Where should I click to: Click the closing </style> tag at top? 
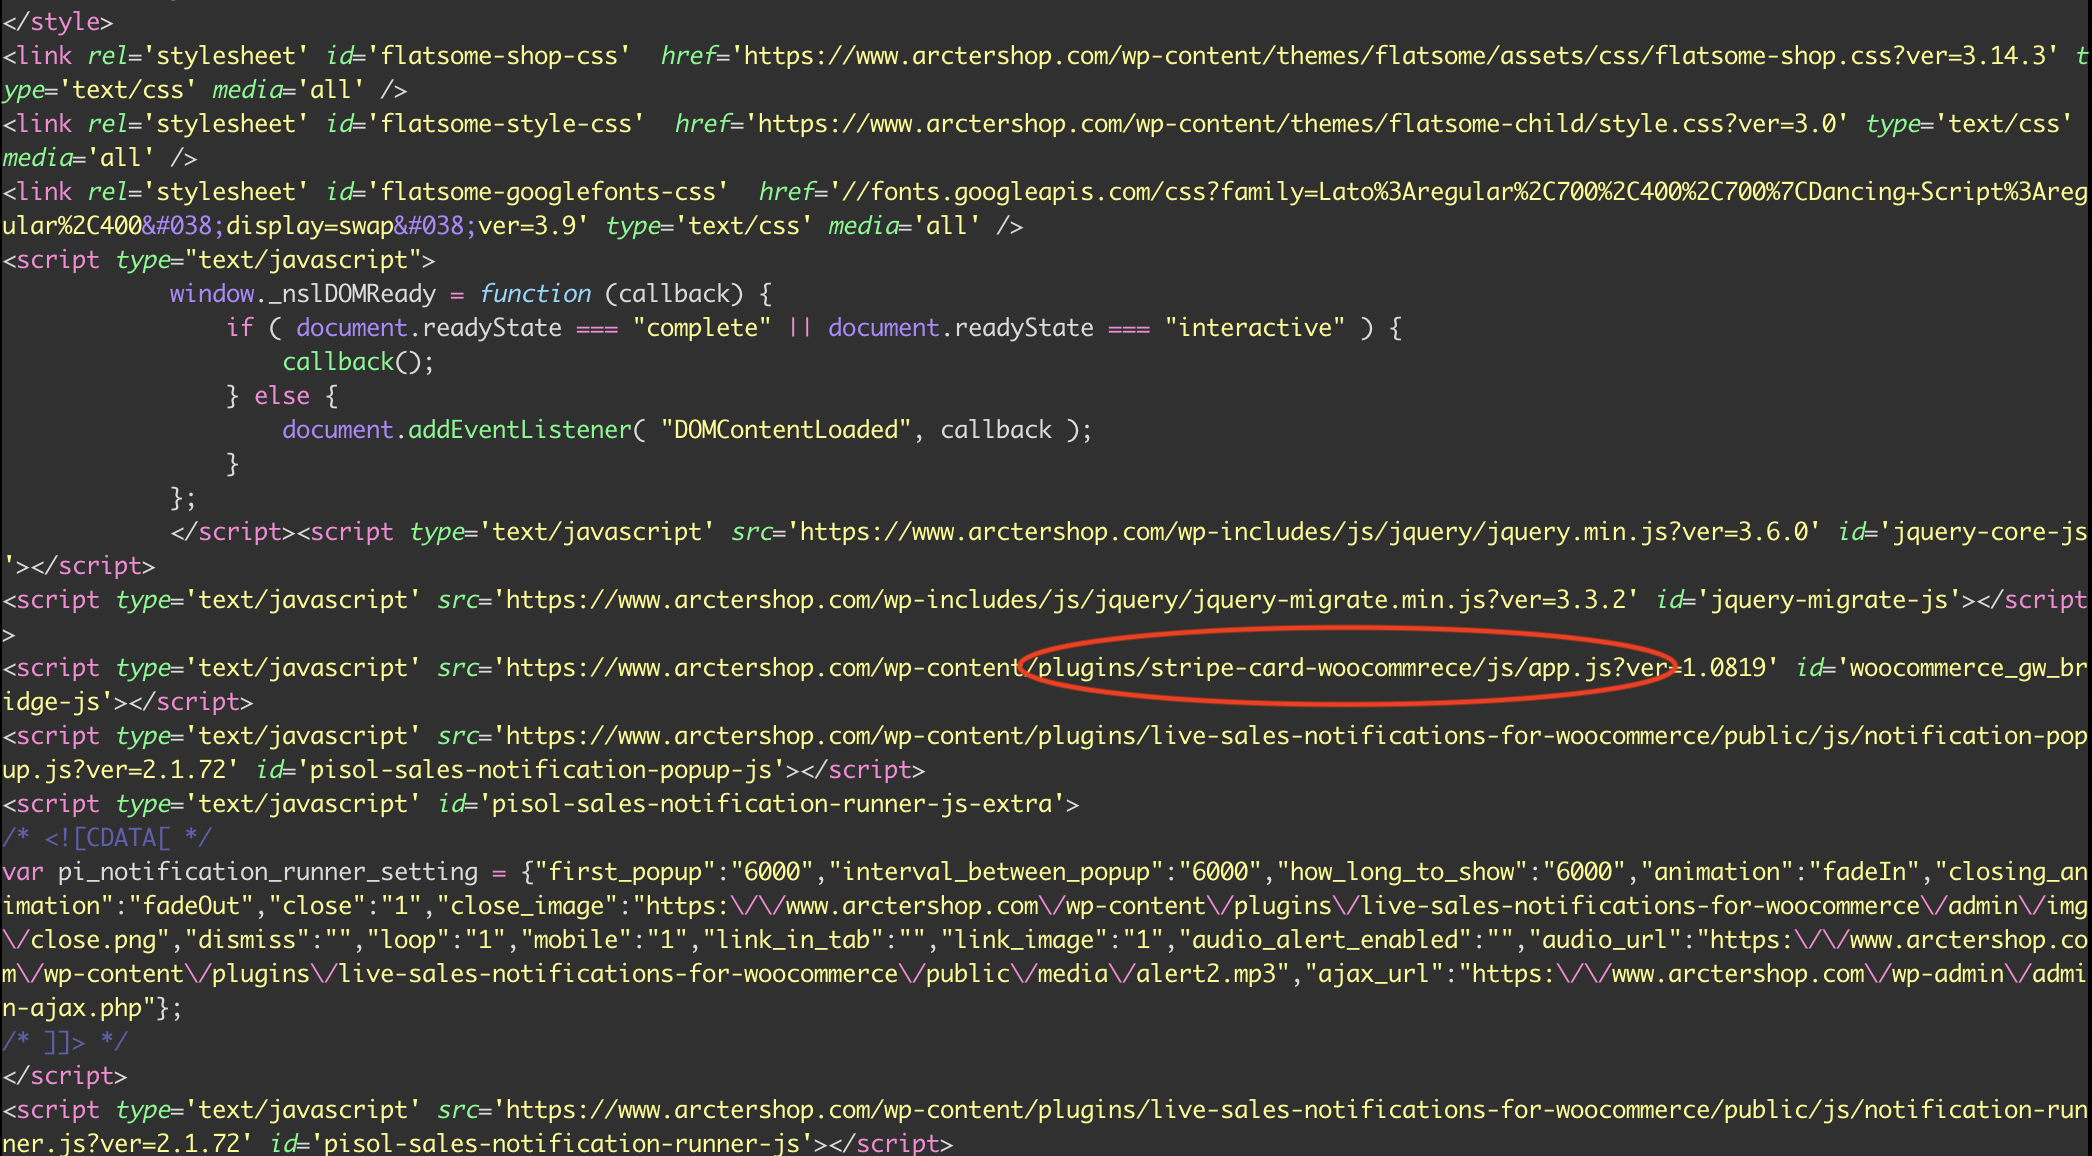click(58, 21)
